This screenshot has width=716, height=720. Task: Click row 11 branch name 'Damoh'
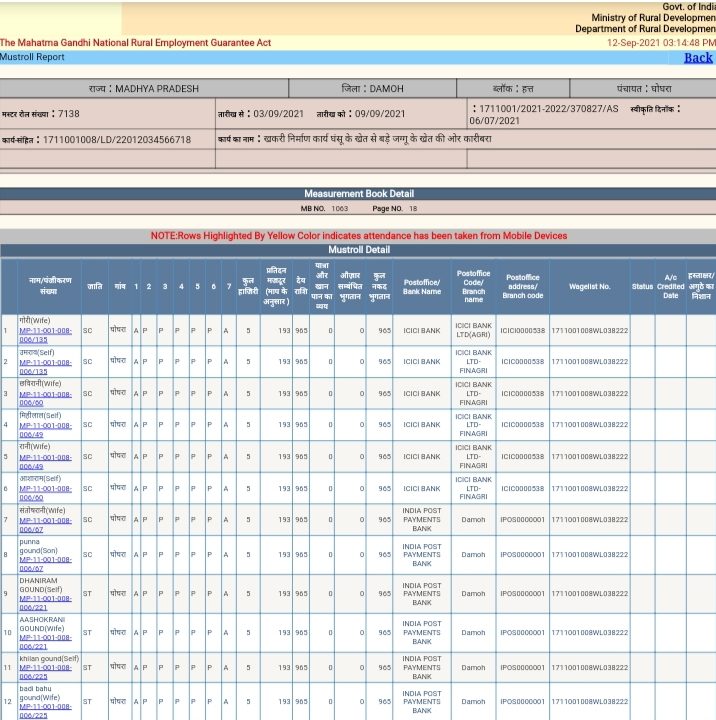coord(473,668)
